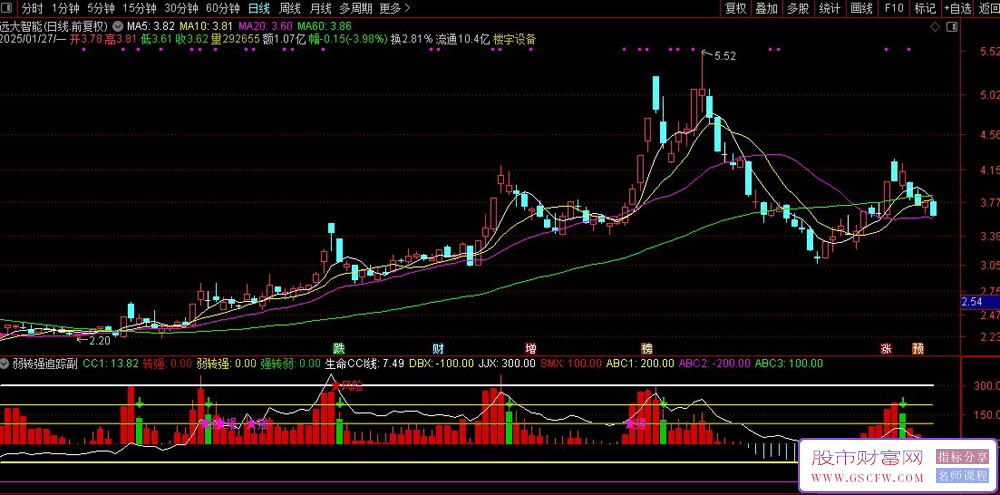Click the ABC1: 200.00 value

[x=640, y=364]
